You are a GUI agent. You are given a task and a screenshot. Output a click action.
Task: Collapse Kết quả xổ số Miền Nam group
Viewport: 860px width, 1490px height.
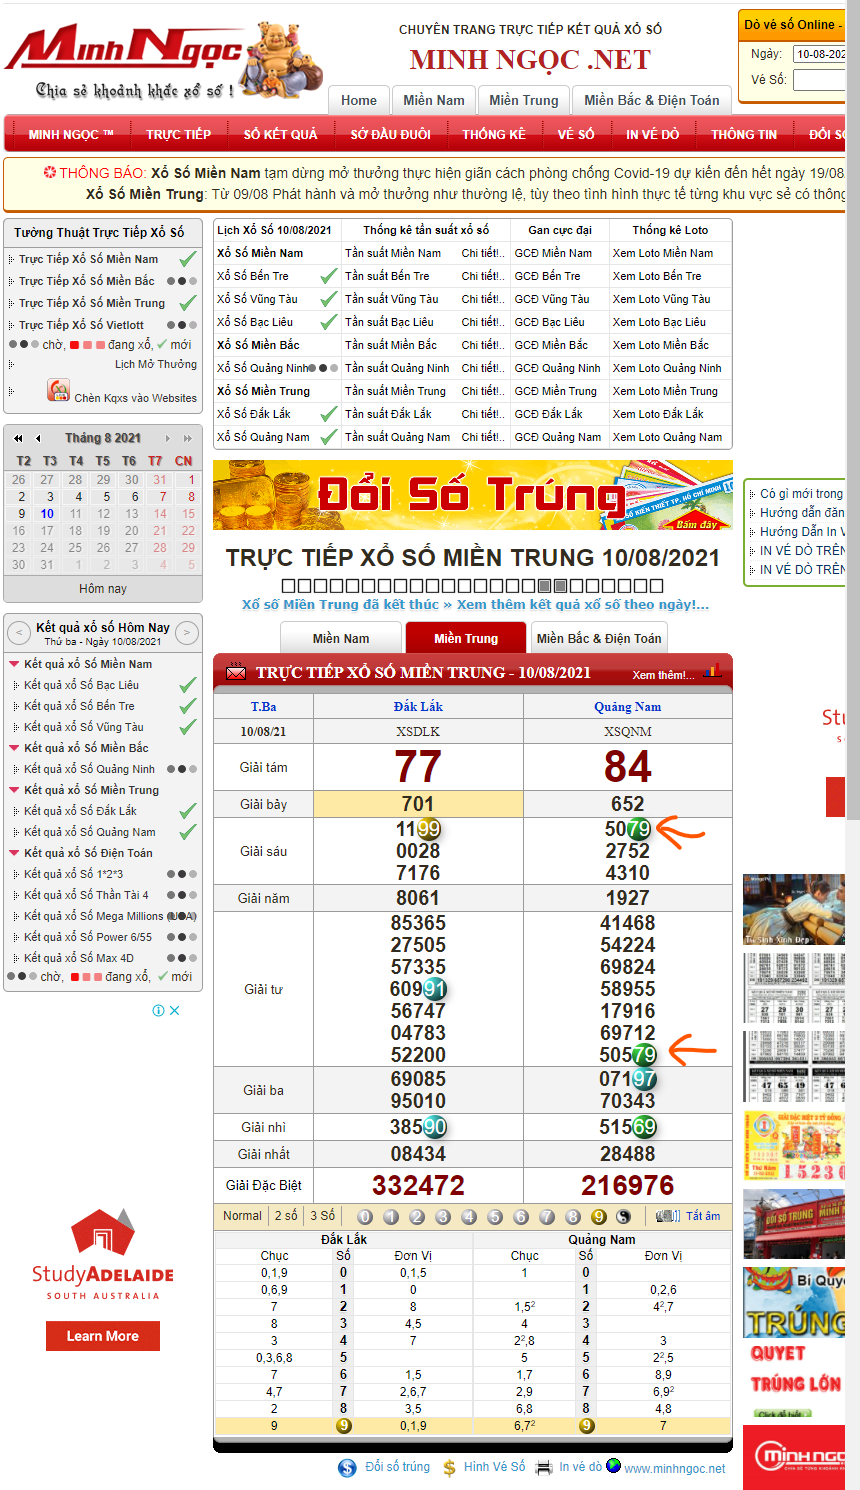click(x=14, y=664)
